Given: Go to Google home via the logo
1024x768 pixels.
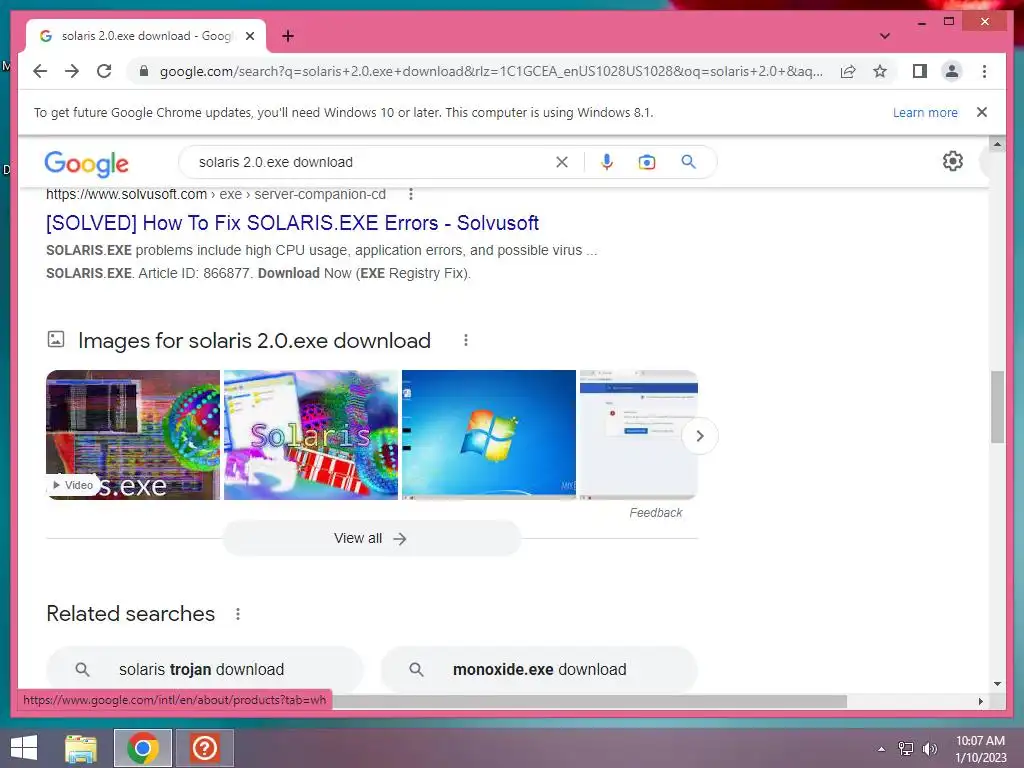Looking at the screenshot, I should [86, 163].
